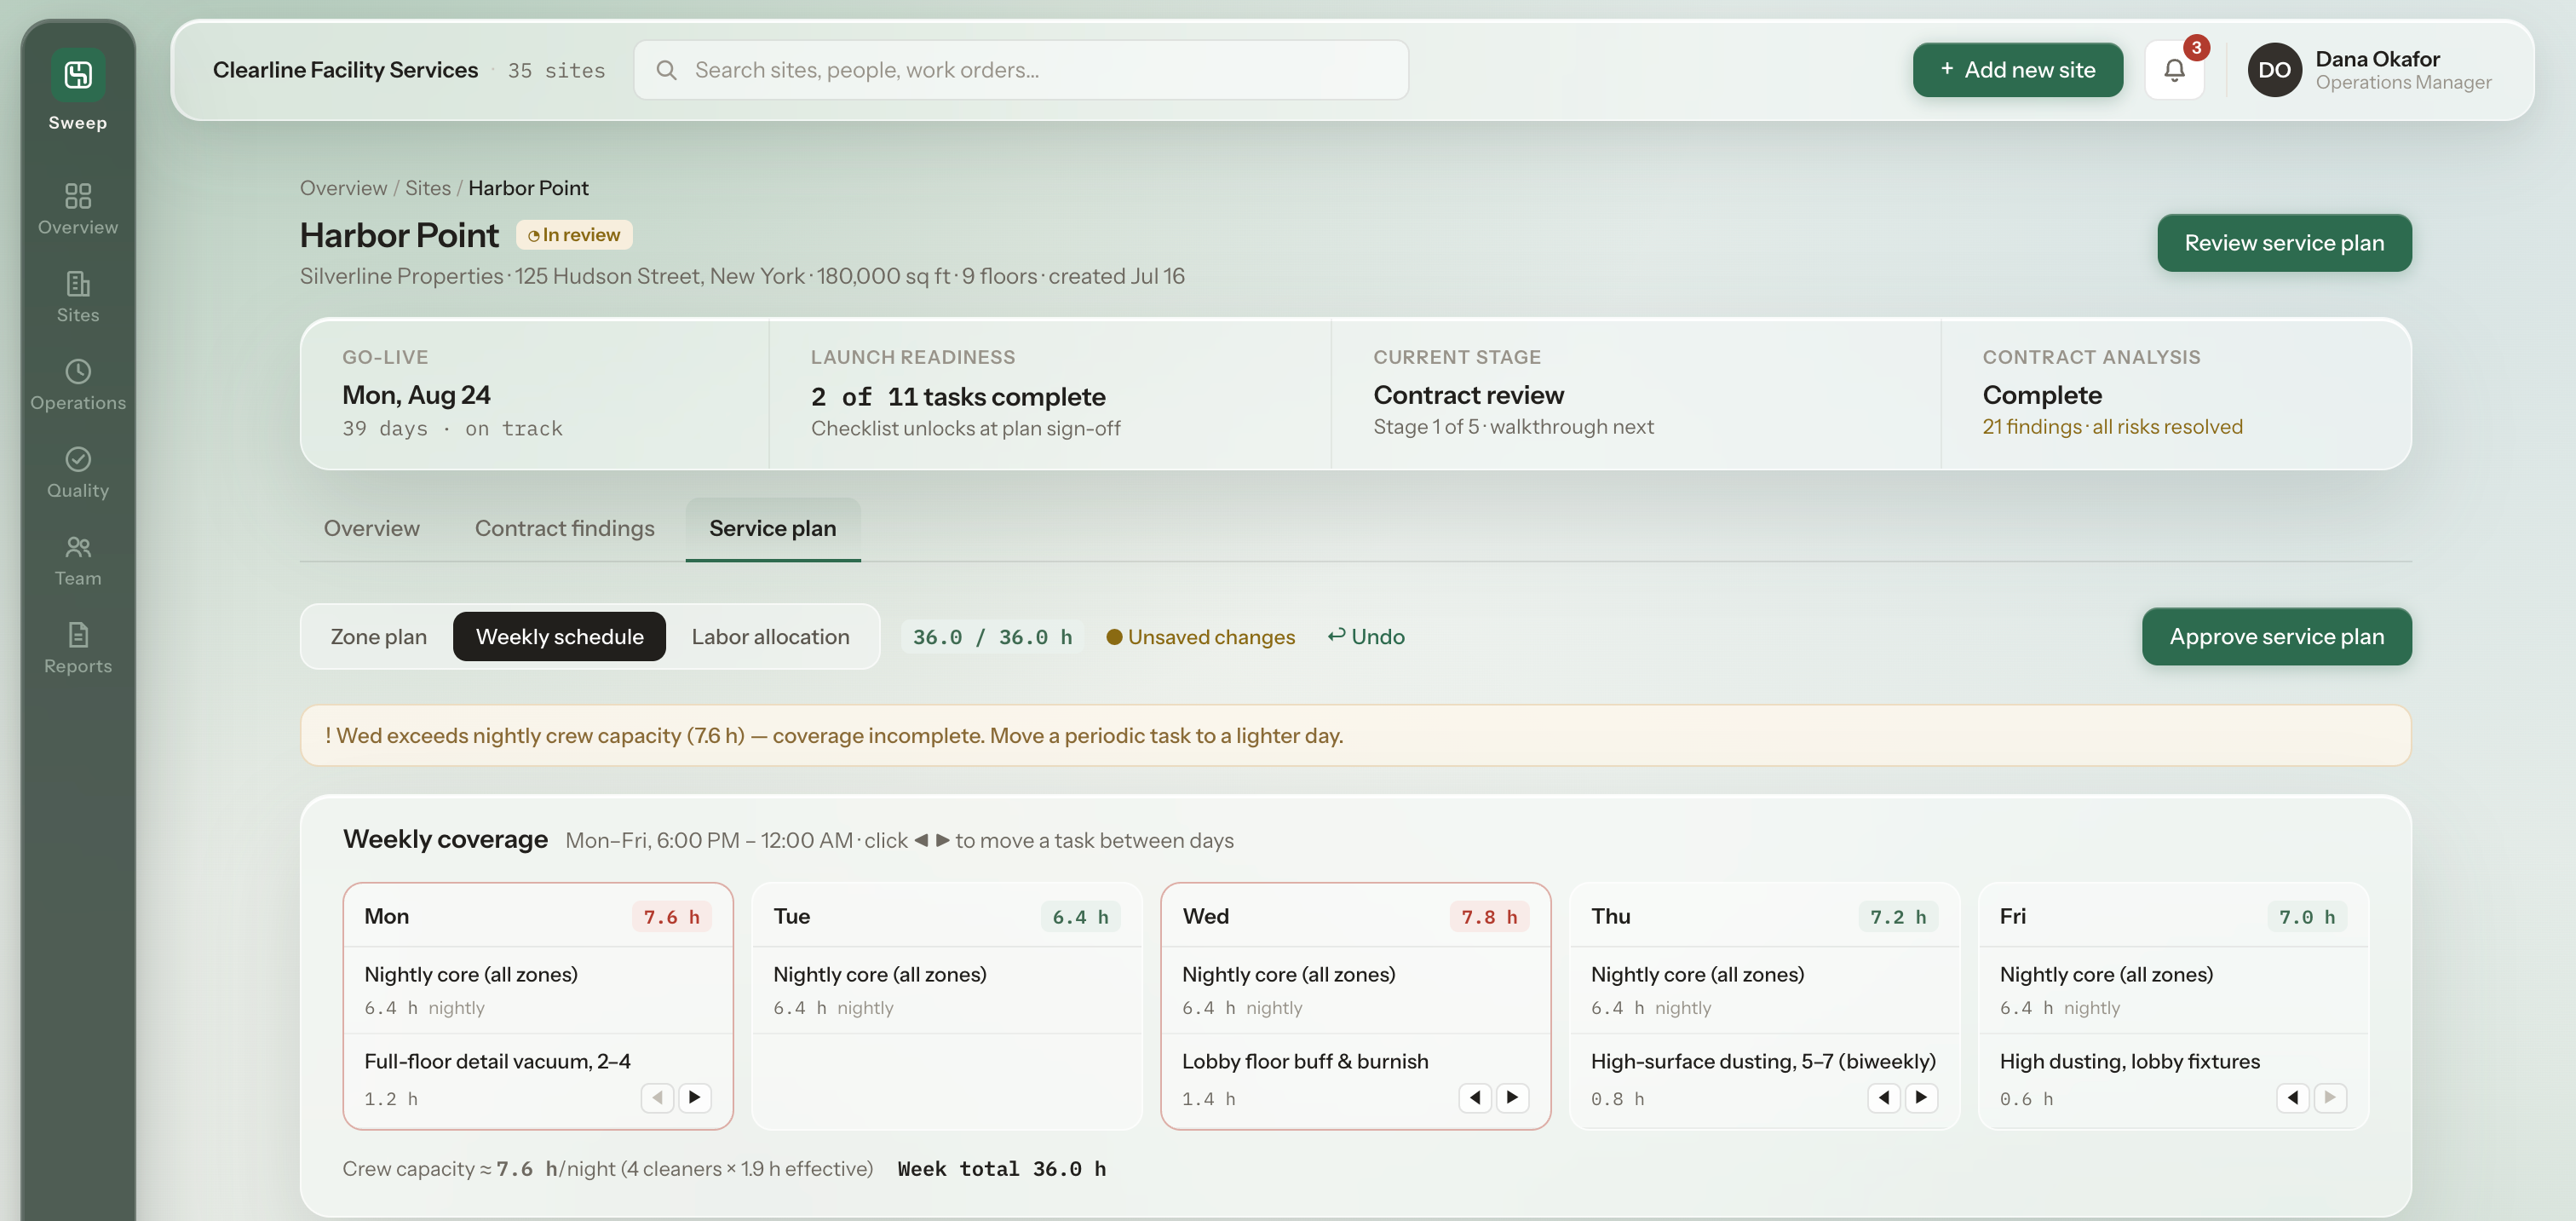Click the search sites input field
The image size is (2576, 1221).
[x=1021, y=70]
